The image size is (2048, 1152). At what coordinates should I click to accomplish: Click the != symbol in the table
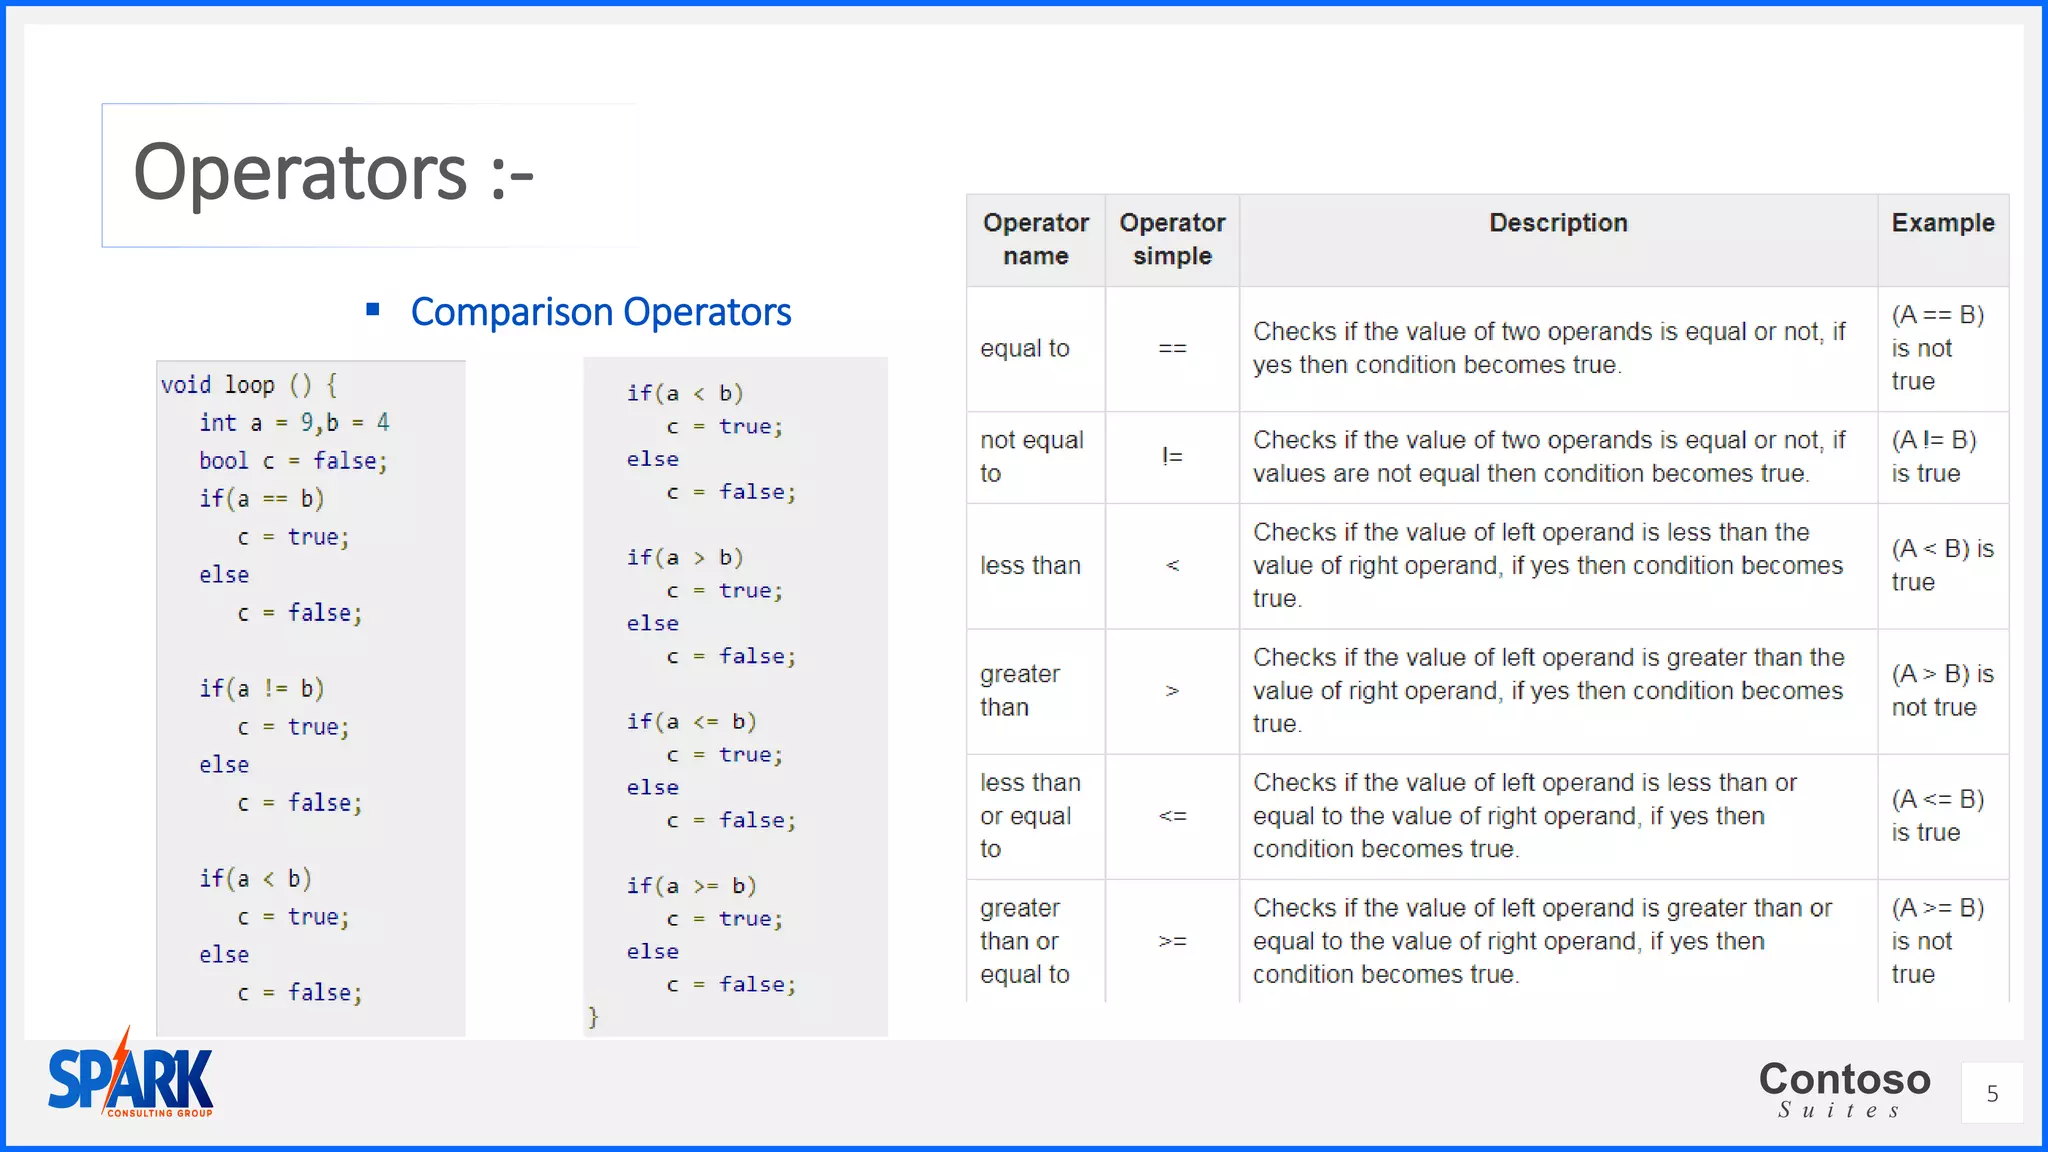click(x=1172, y=457)
